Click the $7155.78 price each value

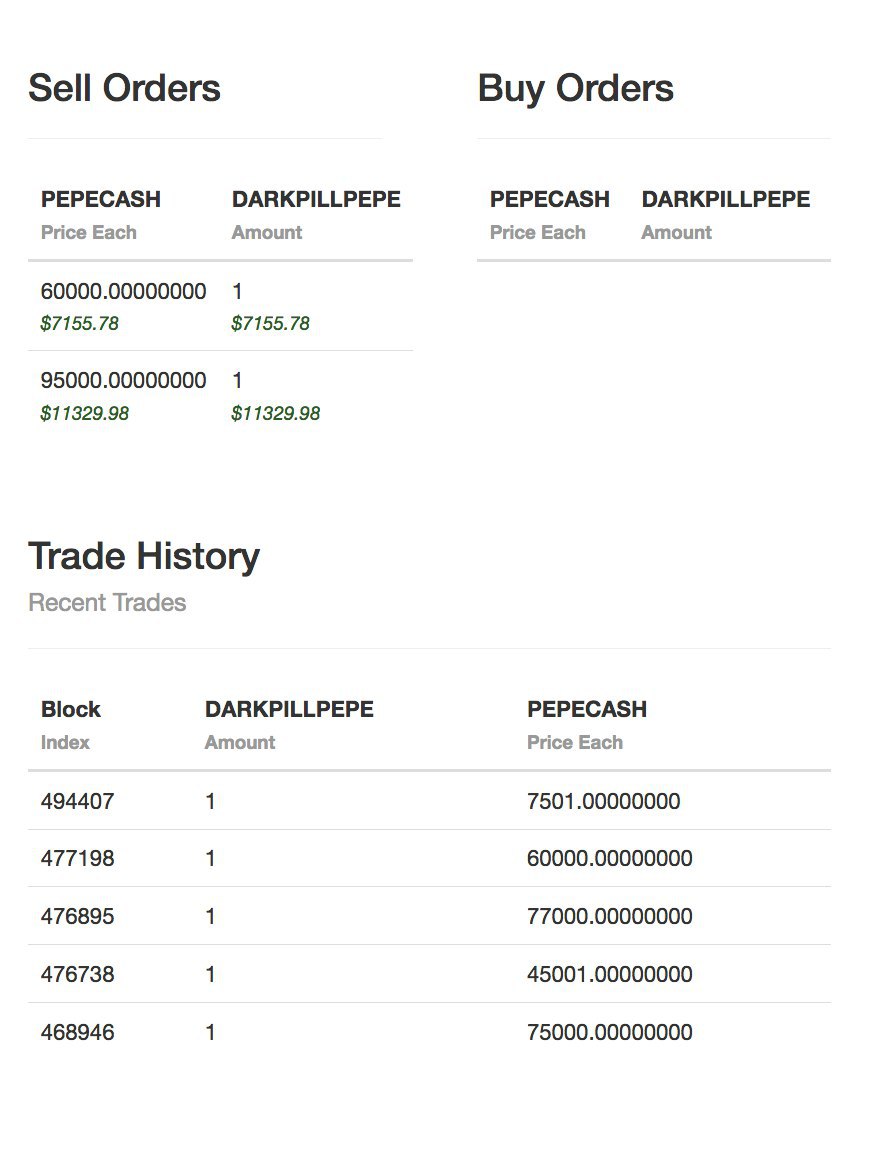click(x=79, y=324)
